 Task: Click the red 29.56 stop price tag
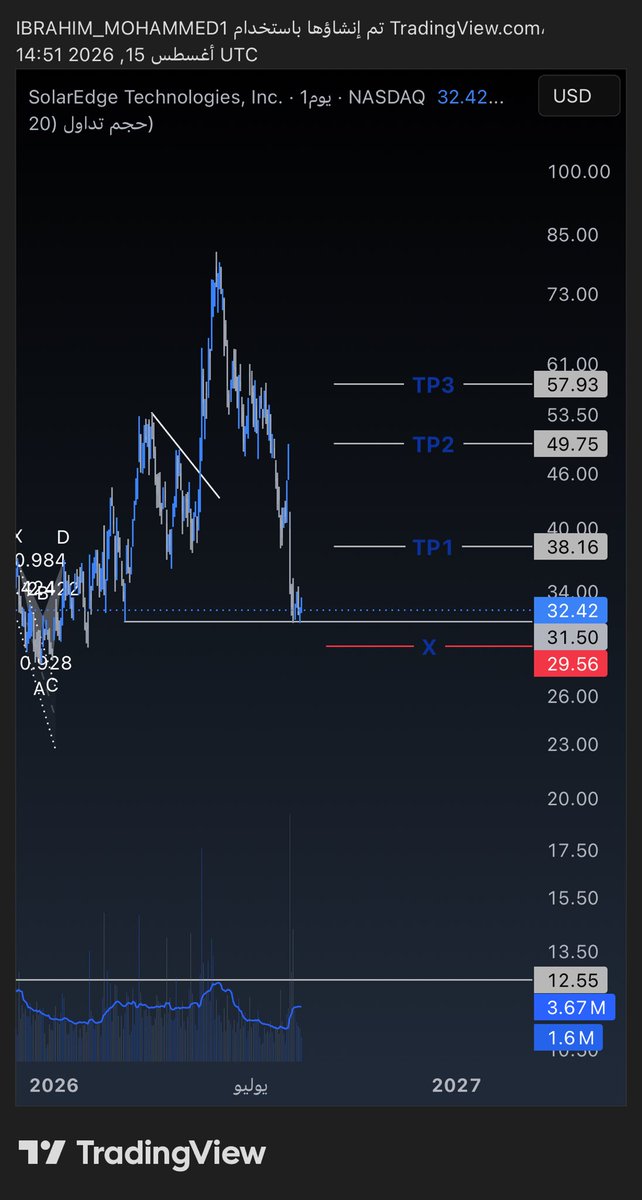571,665
